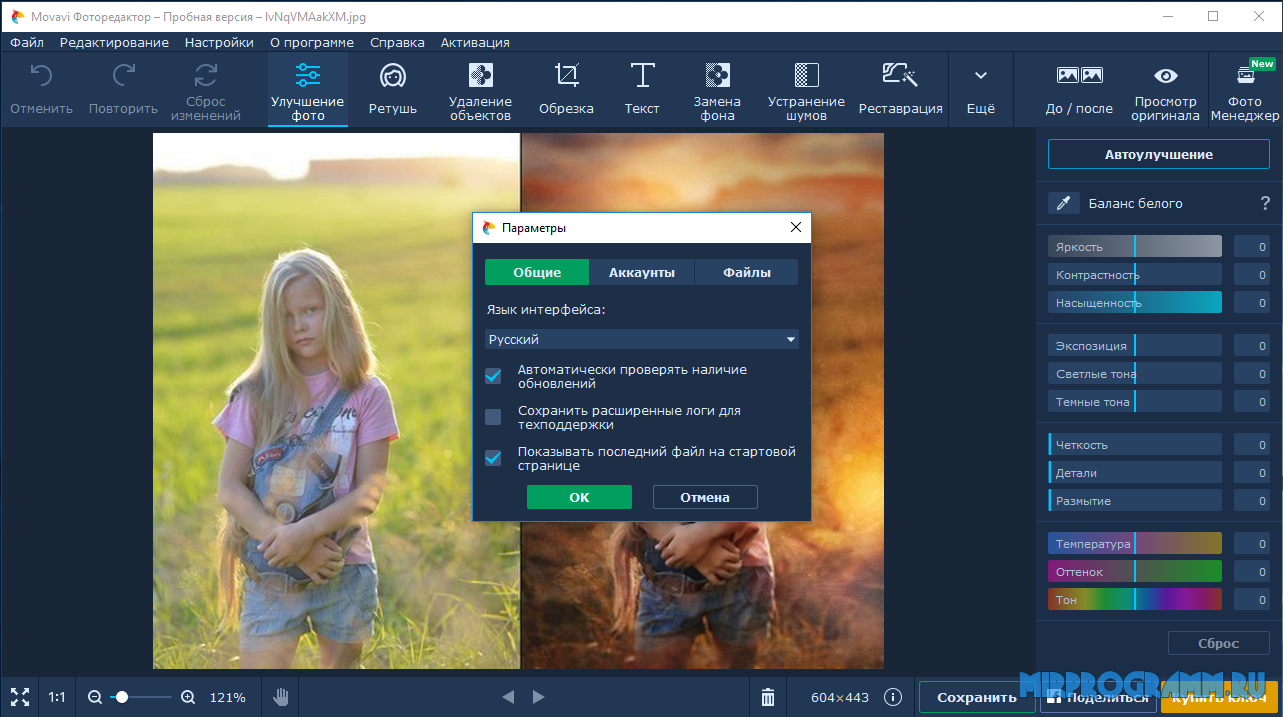
Task: Toggle Показывать последний файл checkbox
Action: (x=493, y=458)
